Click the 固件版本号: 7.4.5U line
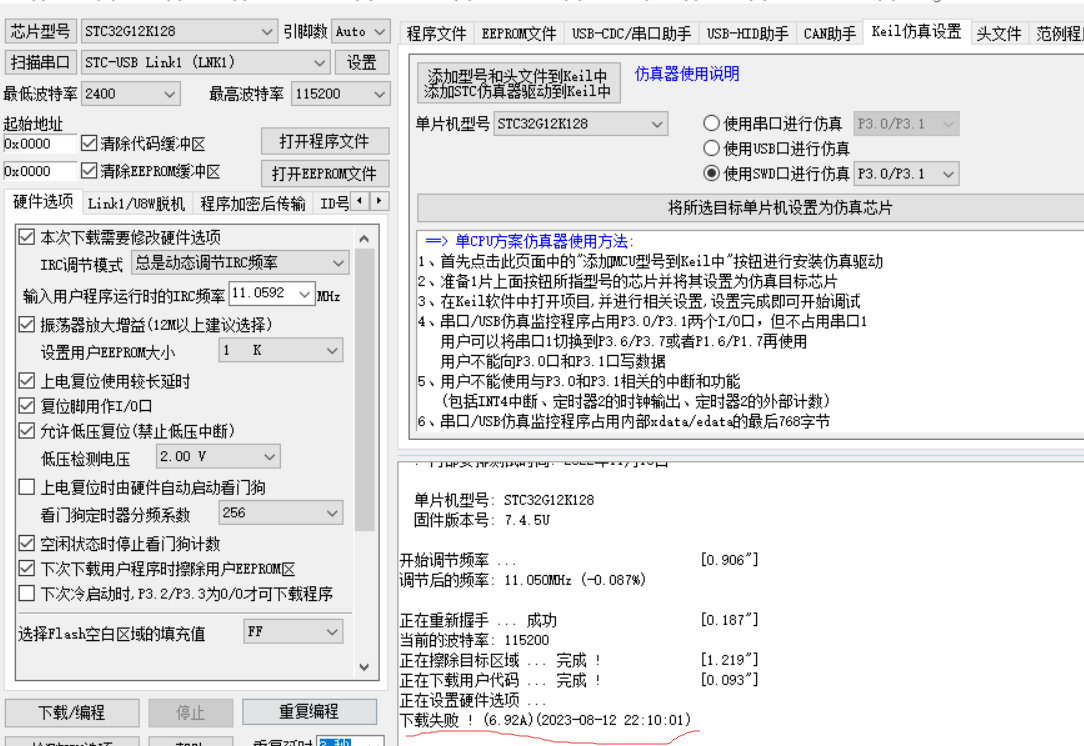Screen dimensions: 1084x746 482,520
